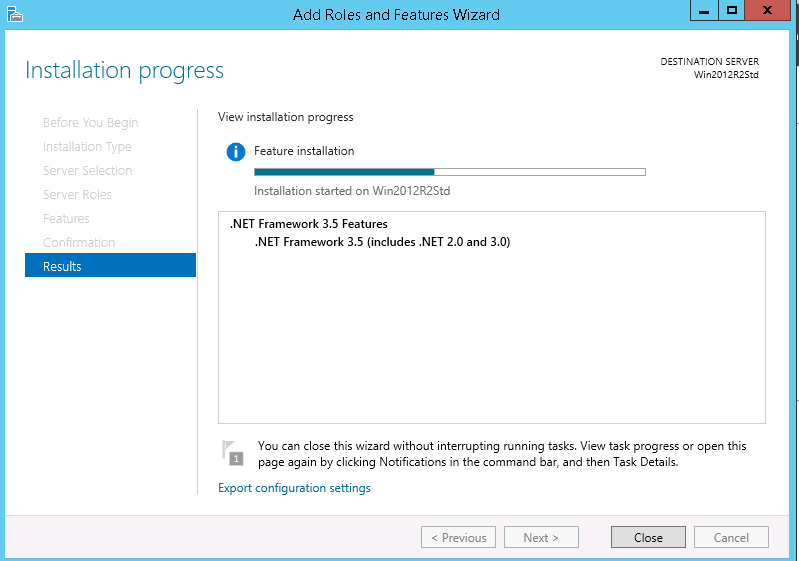
Task: Click the Previous button
Action: click(458, 537)
